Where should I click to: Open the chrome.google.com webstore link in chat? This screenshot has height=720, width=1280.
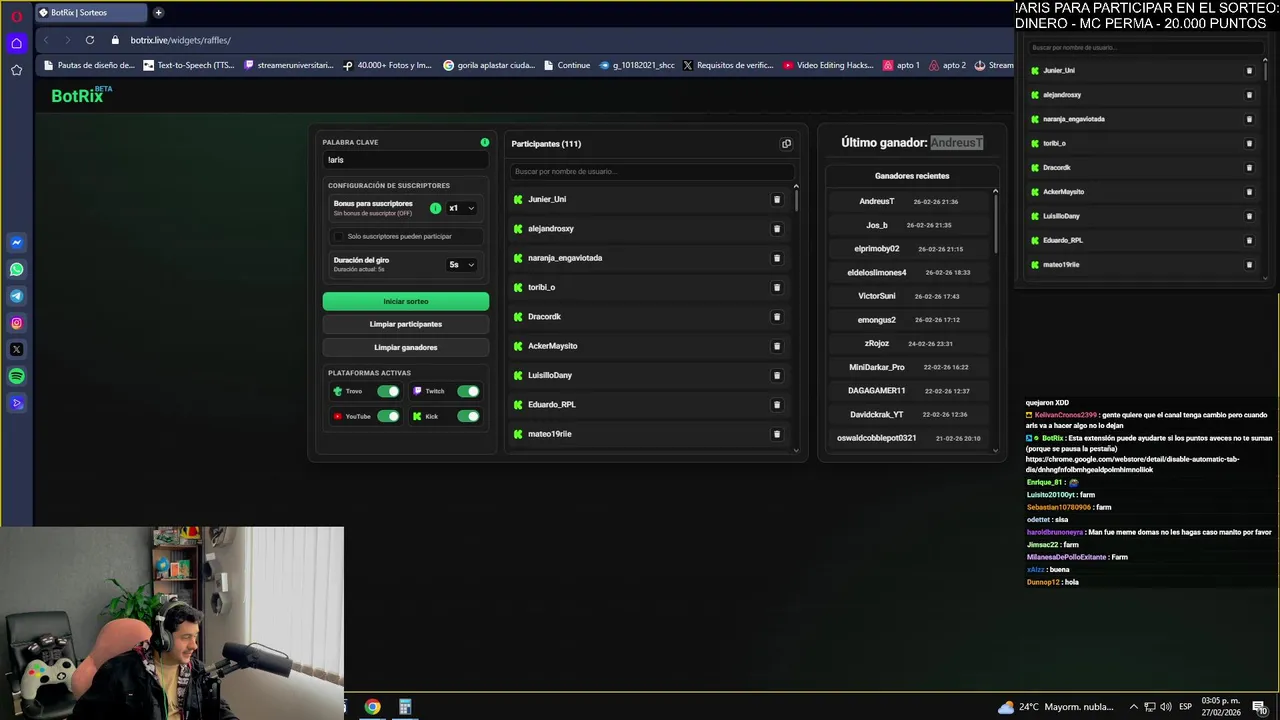click(1133, 464)
